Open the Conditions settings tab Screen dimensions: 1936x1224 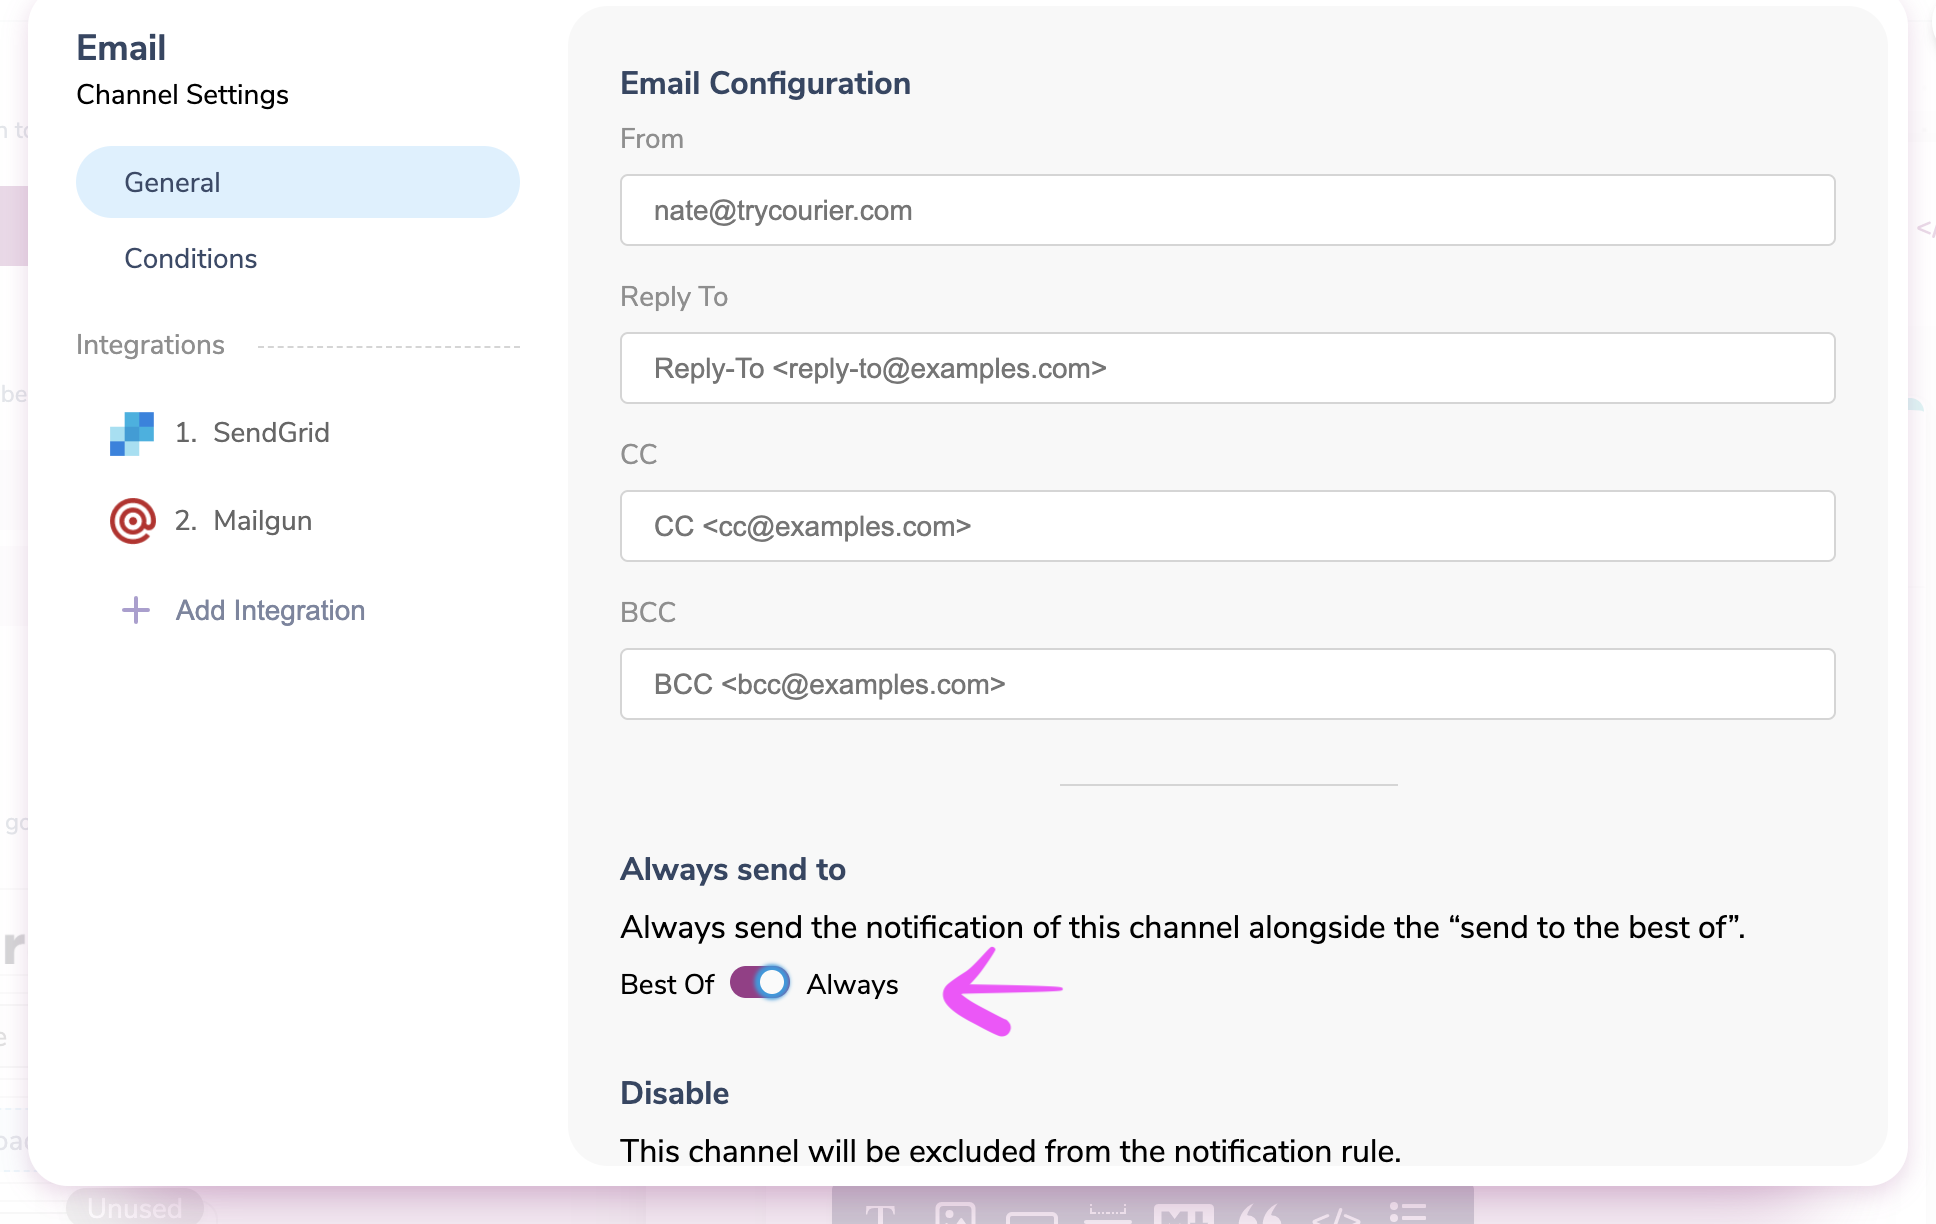pyautogui.click(x=190, y=258)
